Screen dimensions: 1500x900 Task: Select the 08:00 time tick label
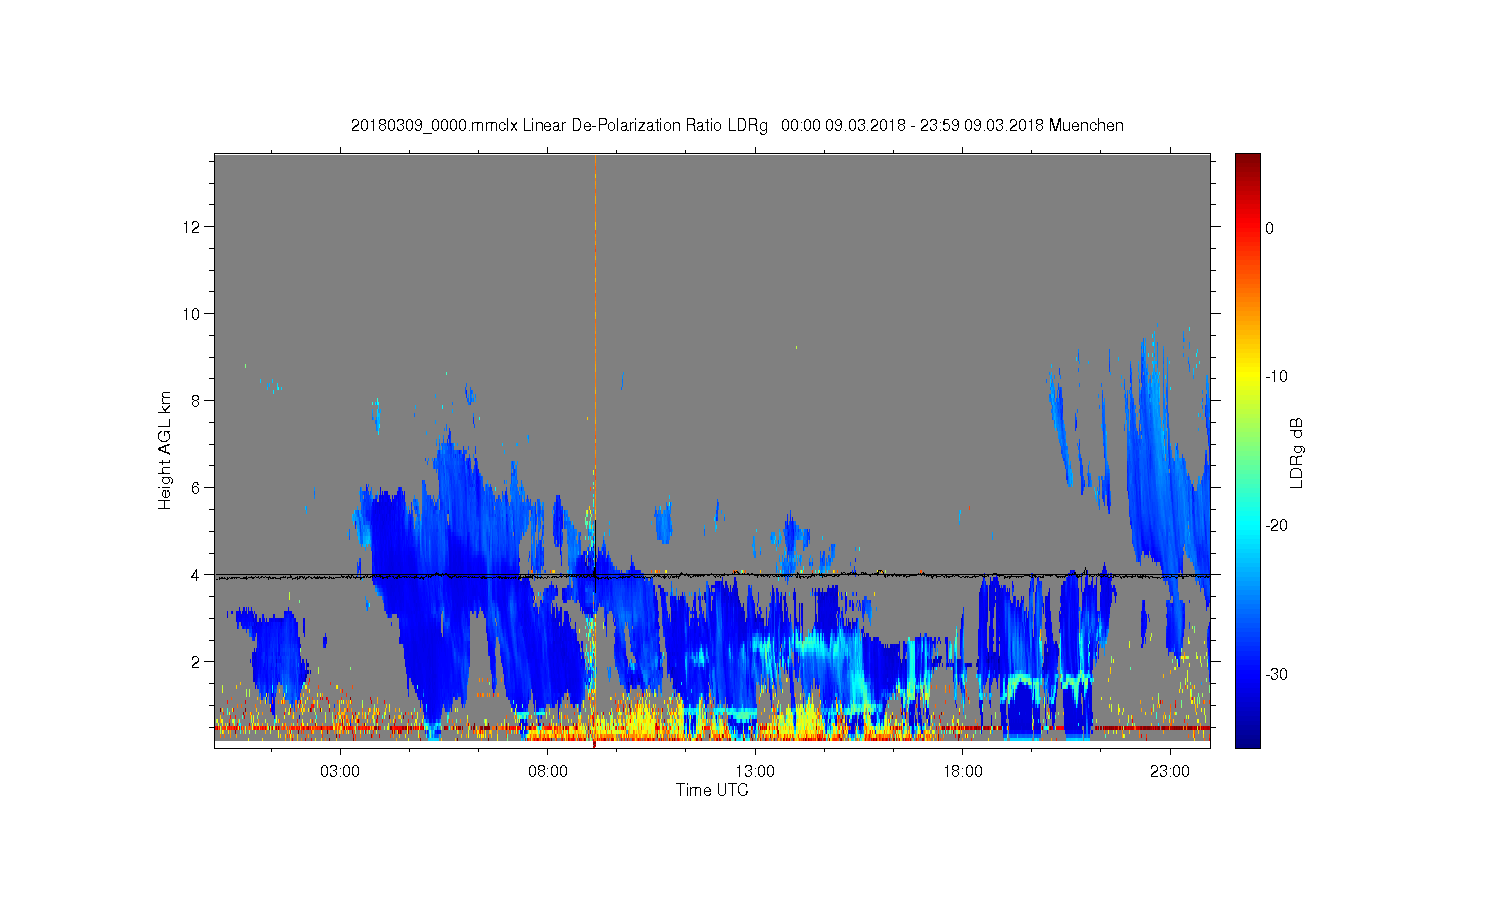[x=548, y=771]
